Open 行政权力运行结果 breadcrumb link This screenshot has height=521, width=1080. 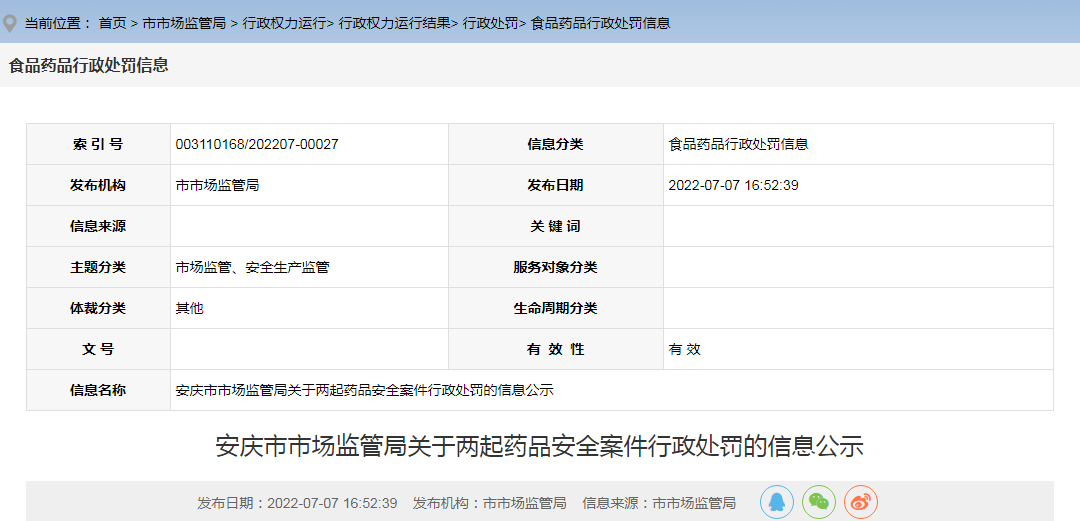[x=395, y=23]
